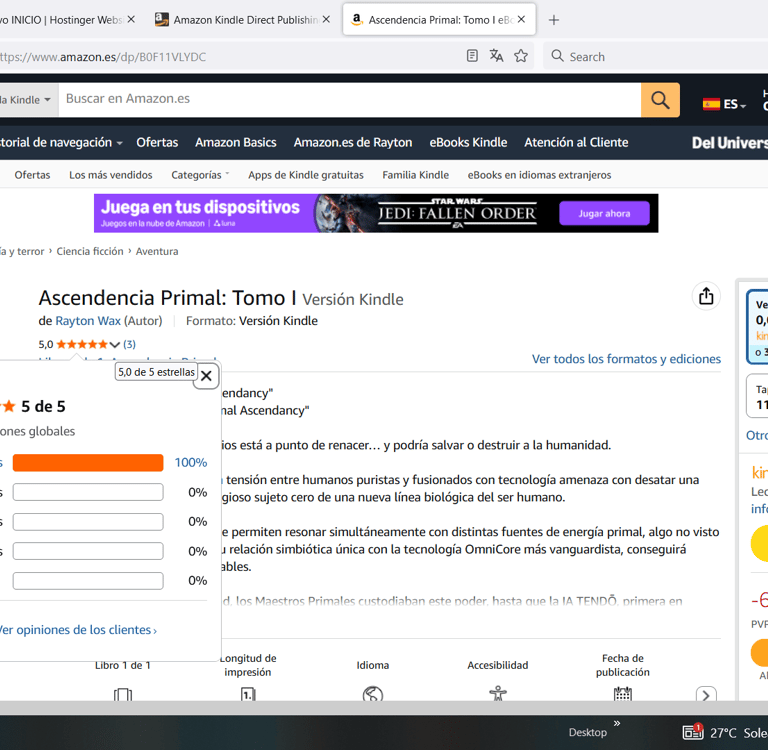Open Ofertas in the dark nav bar
Image resolution: width=768 pixels, height=750 pixels.
157,143
